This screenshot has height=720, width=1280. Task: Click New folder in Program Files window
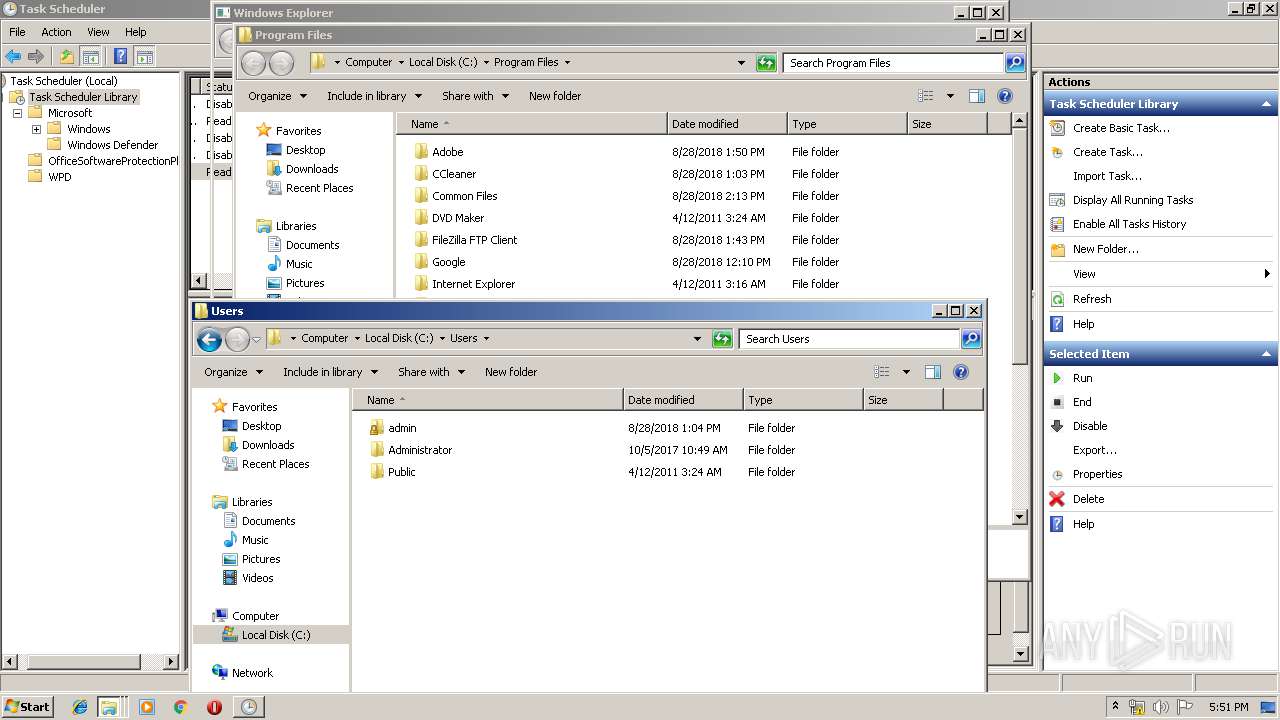pos(555,96)
